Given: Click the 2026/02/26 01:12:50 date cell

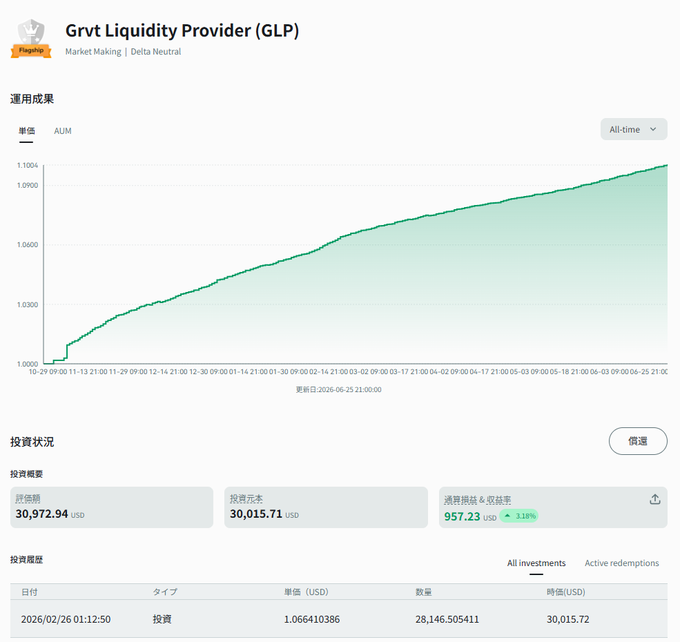Looking at the screenshot, I should 66,619.
